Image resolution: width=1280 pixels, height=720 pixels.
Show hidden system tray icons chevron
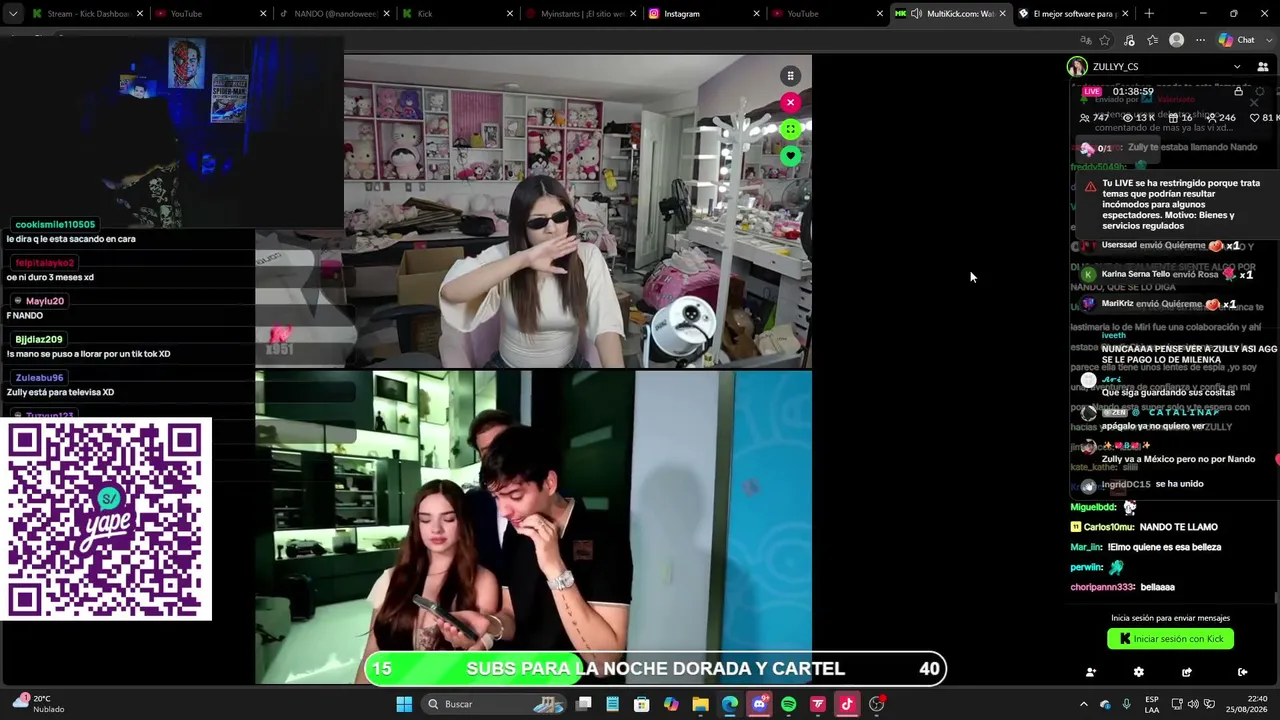point(1083,704)
